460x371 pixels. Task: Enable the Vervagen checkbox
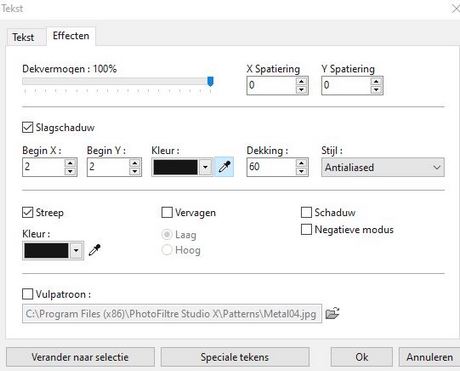tap(167, 212)
